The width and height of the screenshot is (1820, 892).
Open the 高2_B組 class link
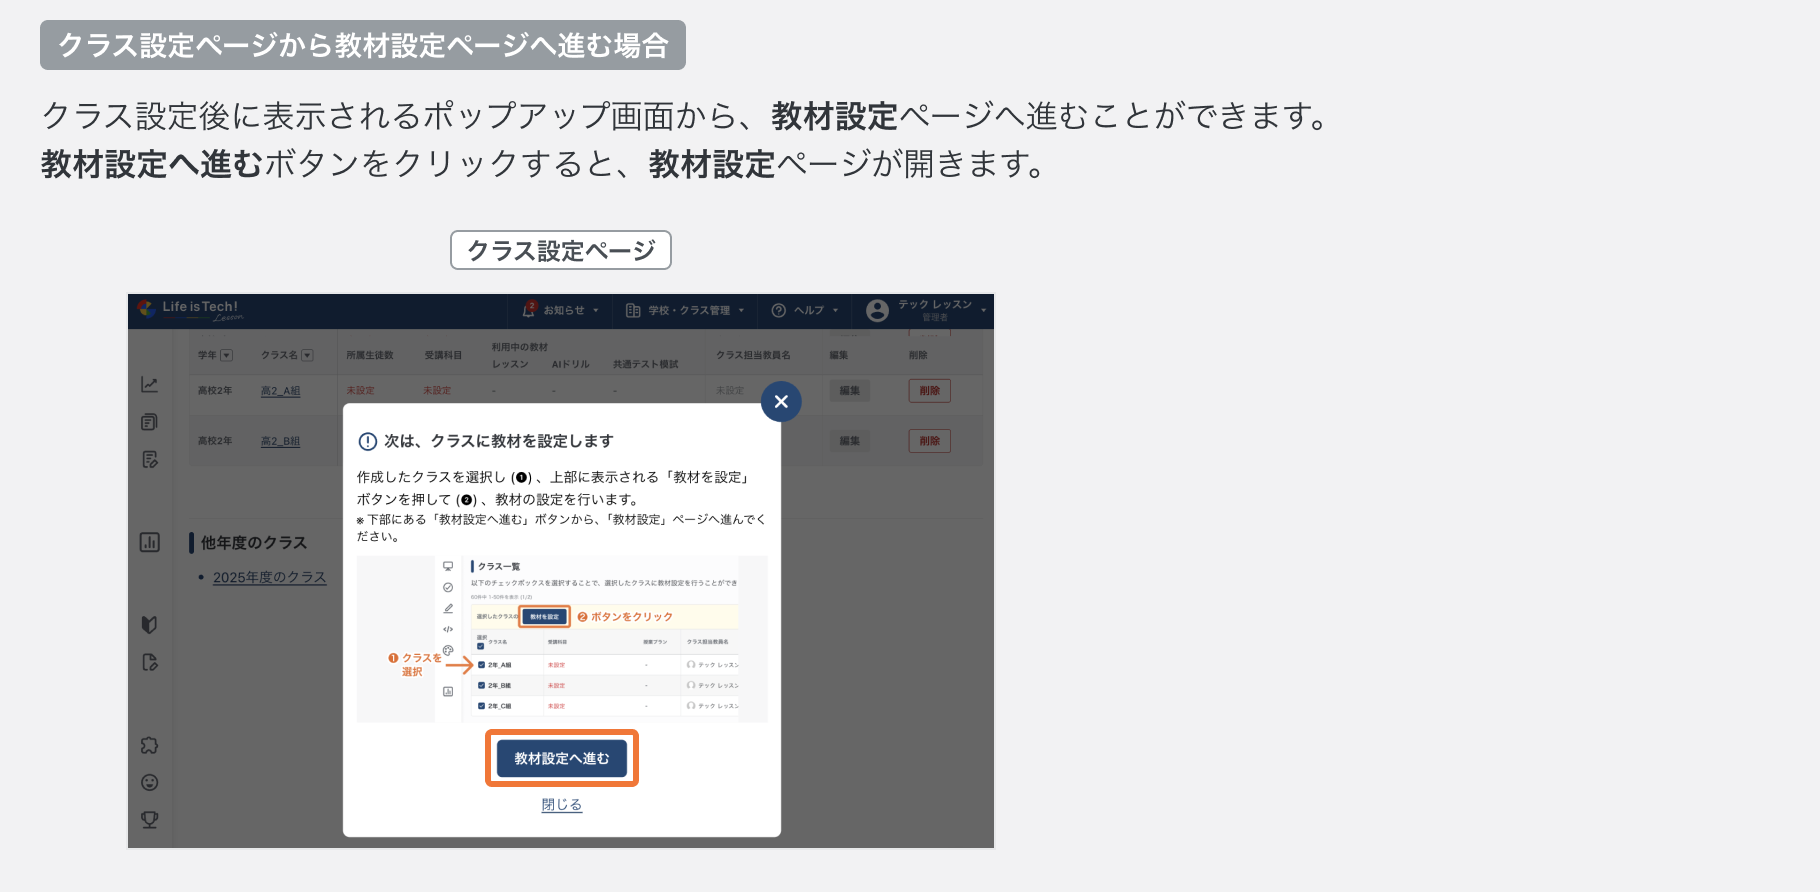tap(280, 441)
